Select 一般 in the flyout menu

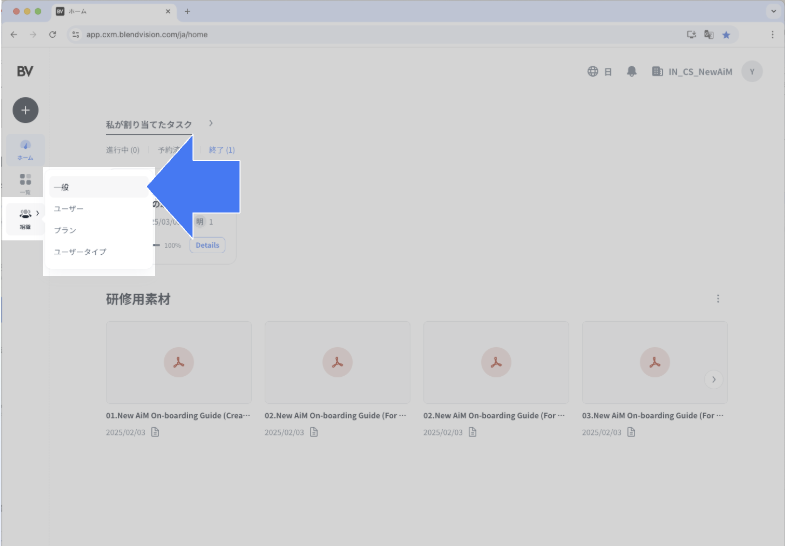point(98,187)
